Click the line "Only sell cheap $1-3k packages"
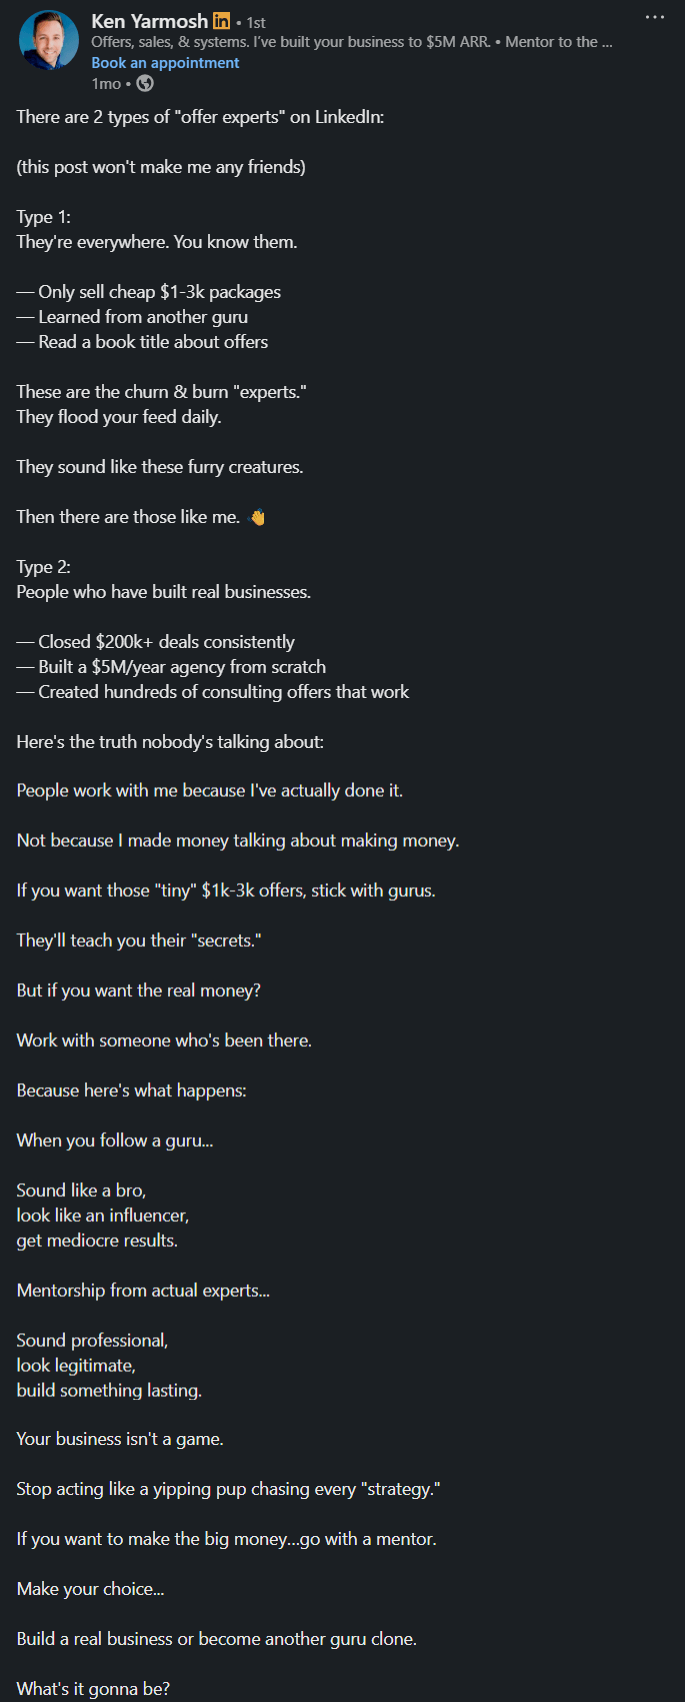 149,292
